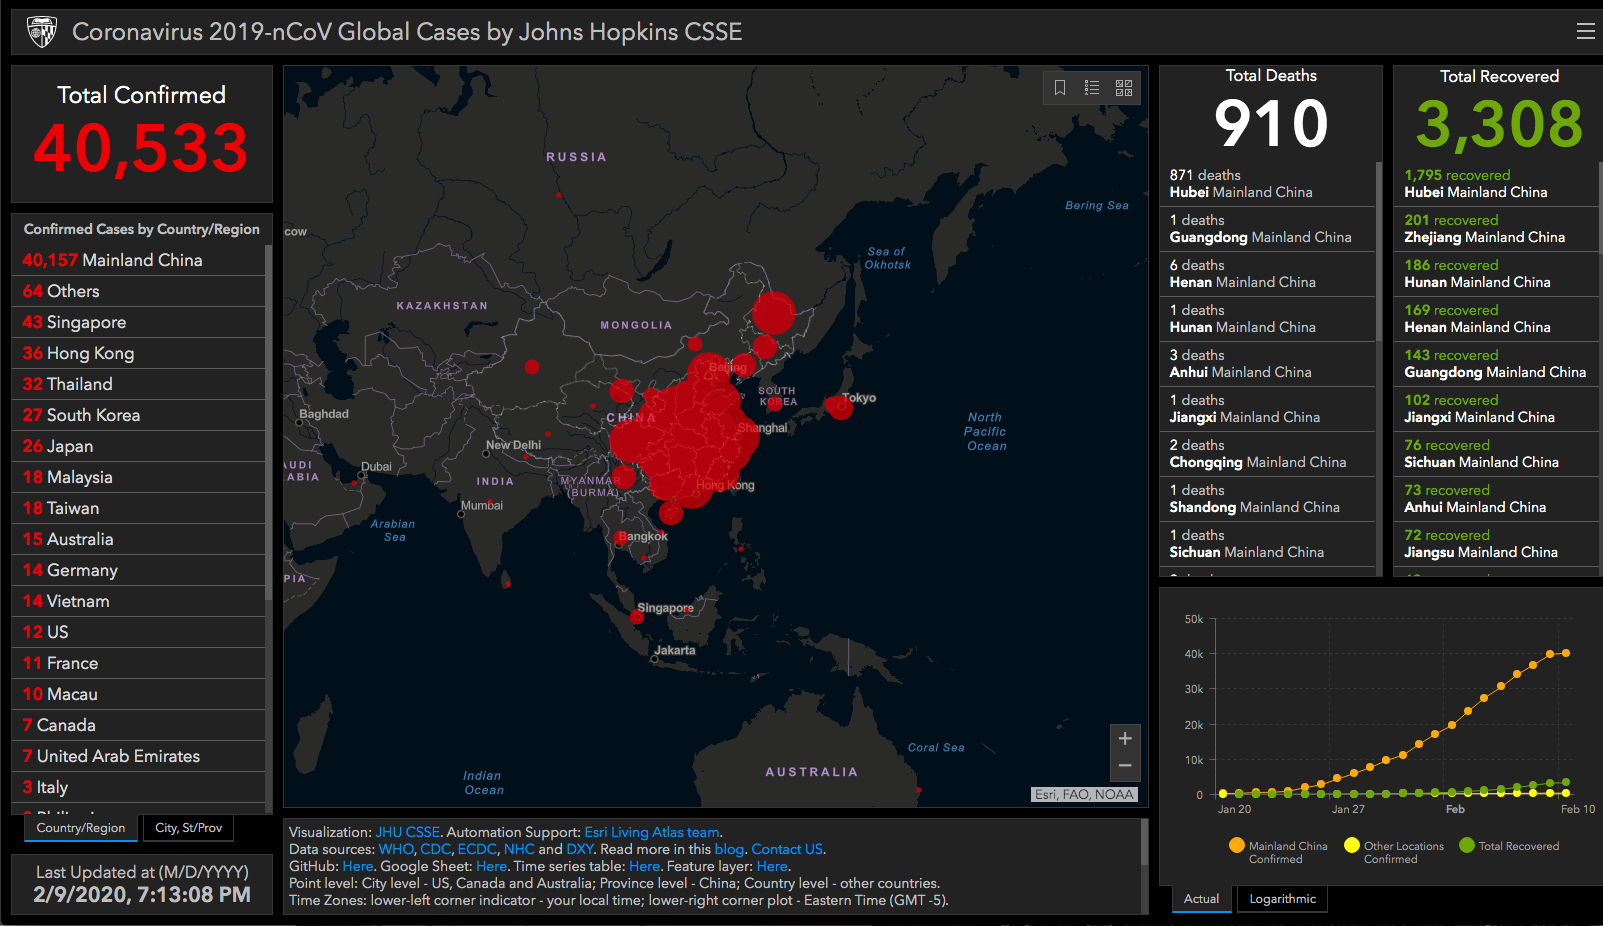Click the 143 recovered Guangdong entry
The image size is (1603, 926).
pyautogui.click(x=1497, y=364)
